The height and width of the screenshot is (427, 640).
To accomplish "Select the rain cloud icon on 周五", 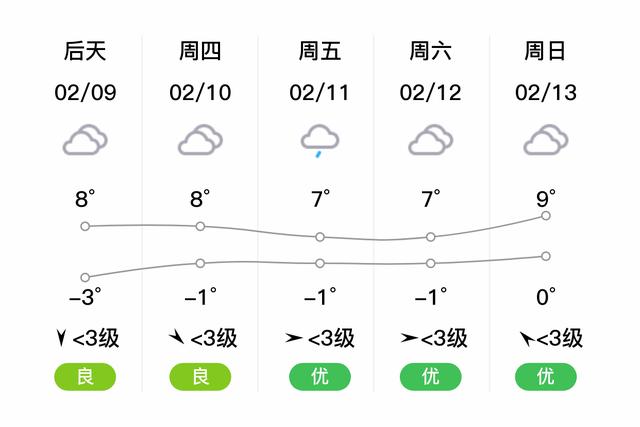I will click(320, 141).
